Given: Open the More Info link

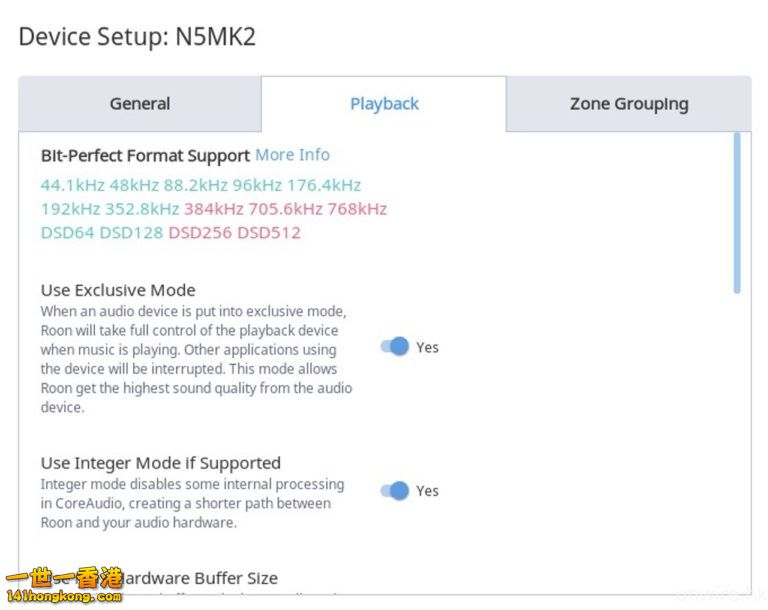Looking at the screenshot, I should pos(292,155).
